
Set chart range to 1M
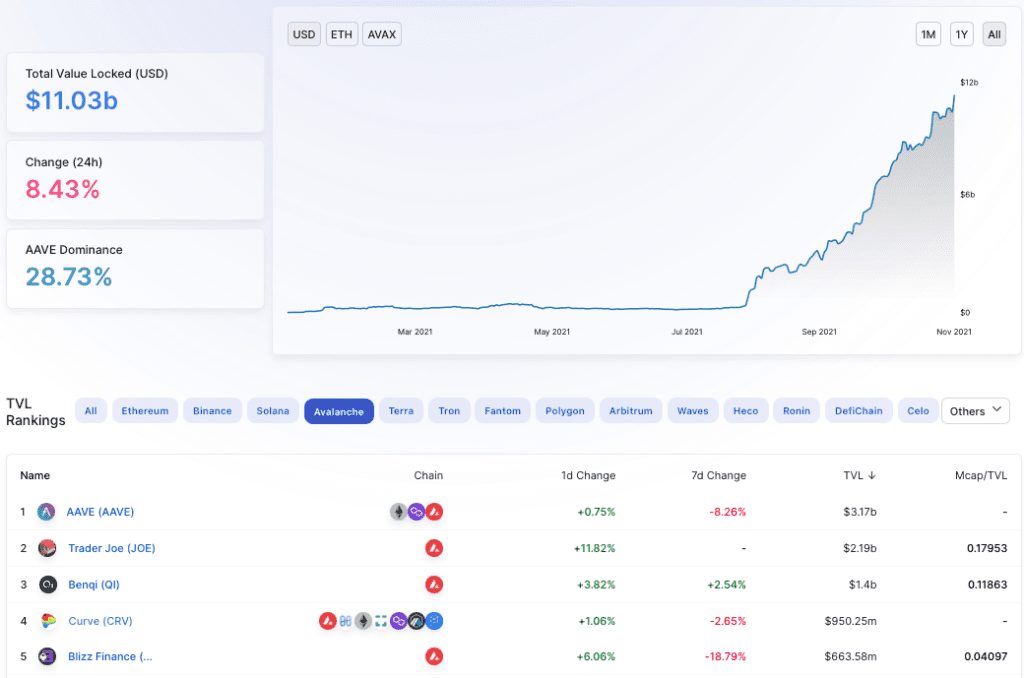(x=928, y=35)
